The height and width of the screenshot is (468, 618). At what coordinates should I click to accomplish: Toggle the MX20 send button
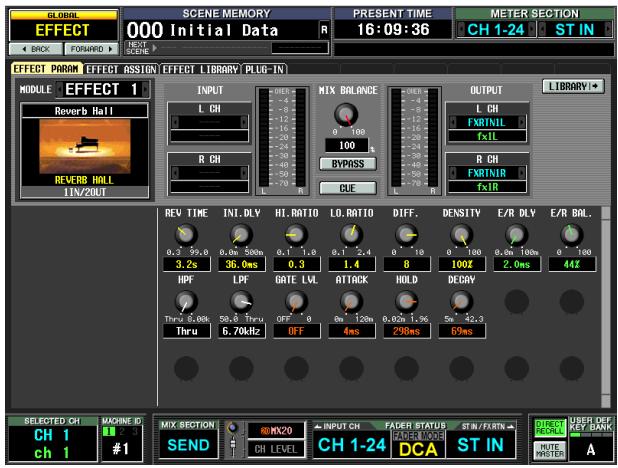pos(276,431)
